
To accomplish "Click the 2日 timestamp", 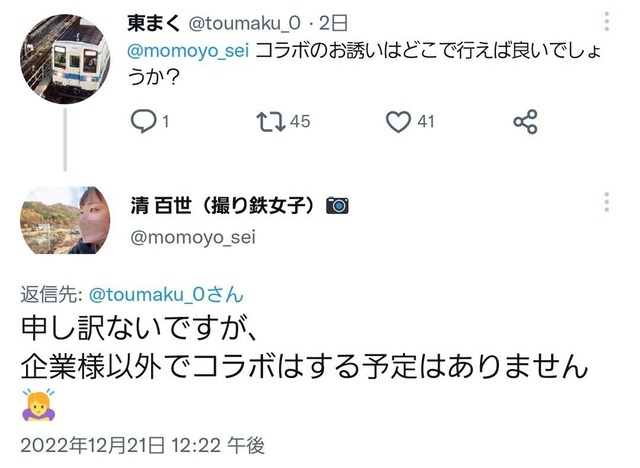I will [x=333, y=23].
